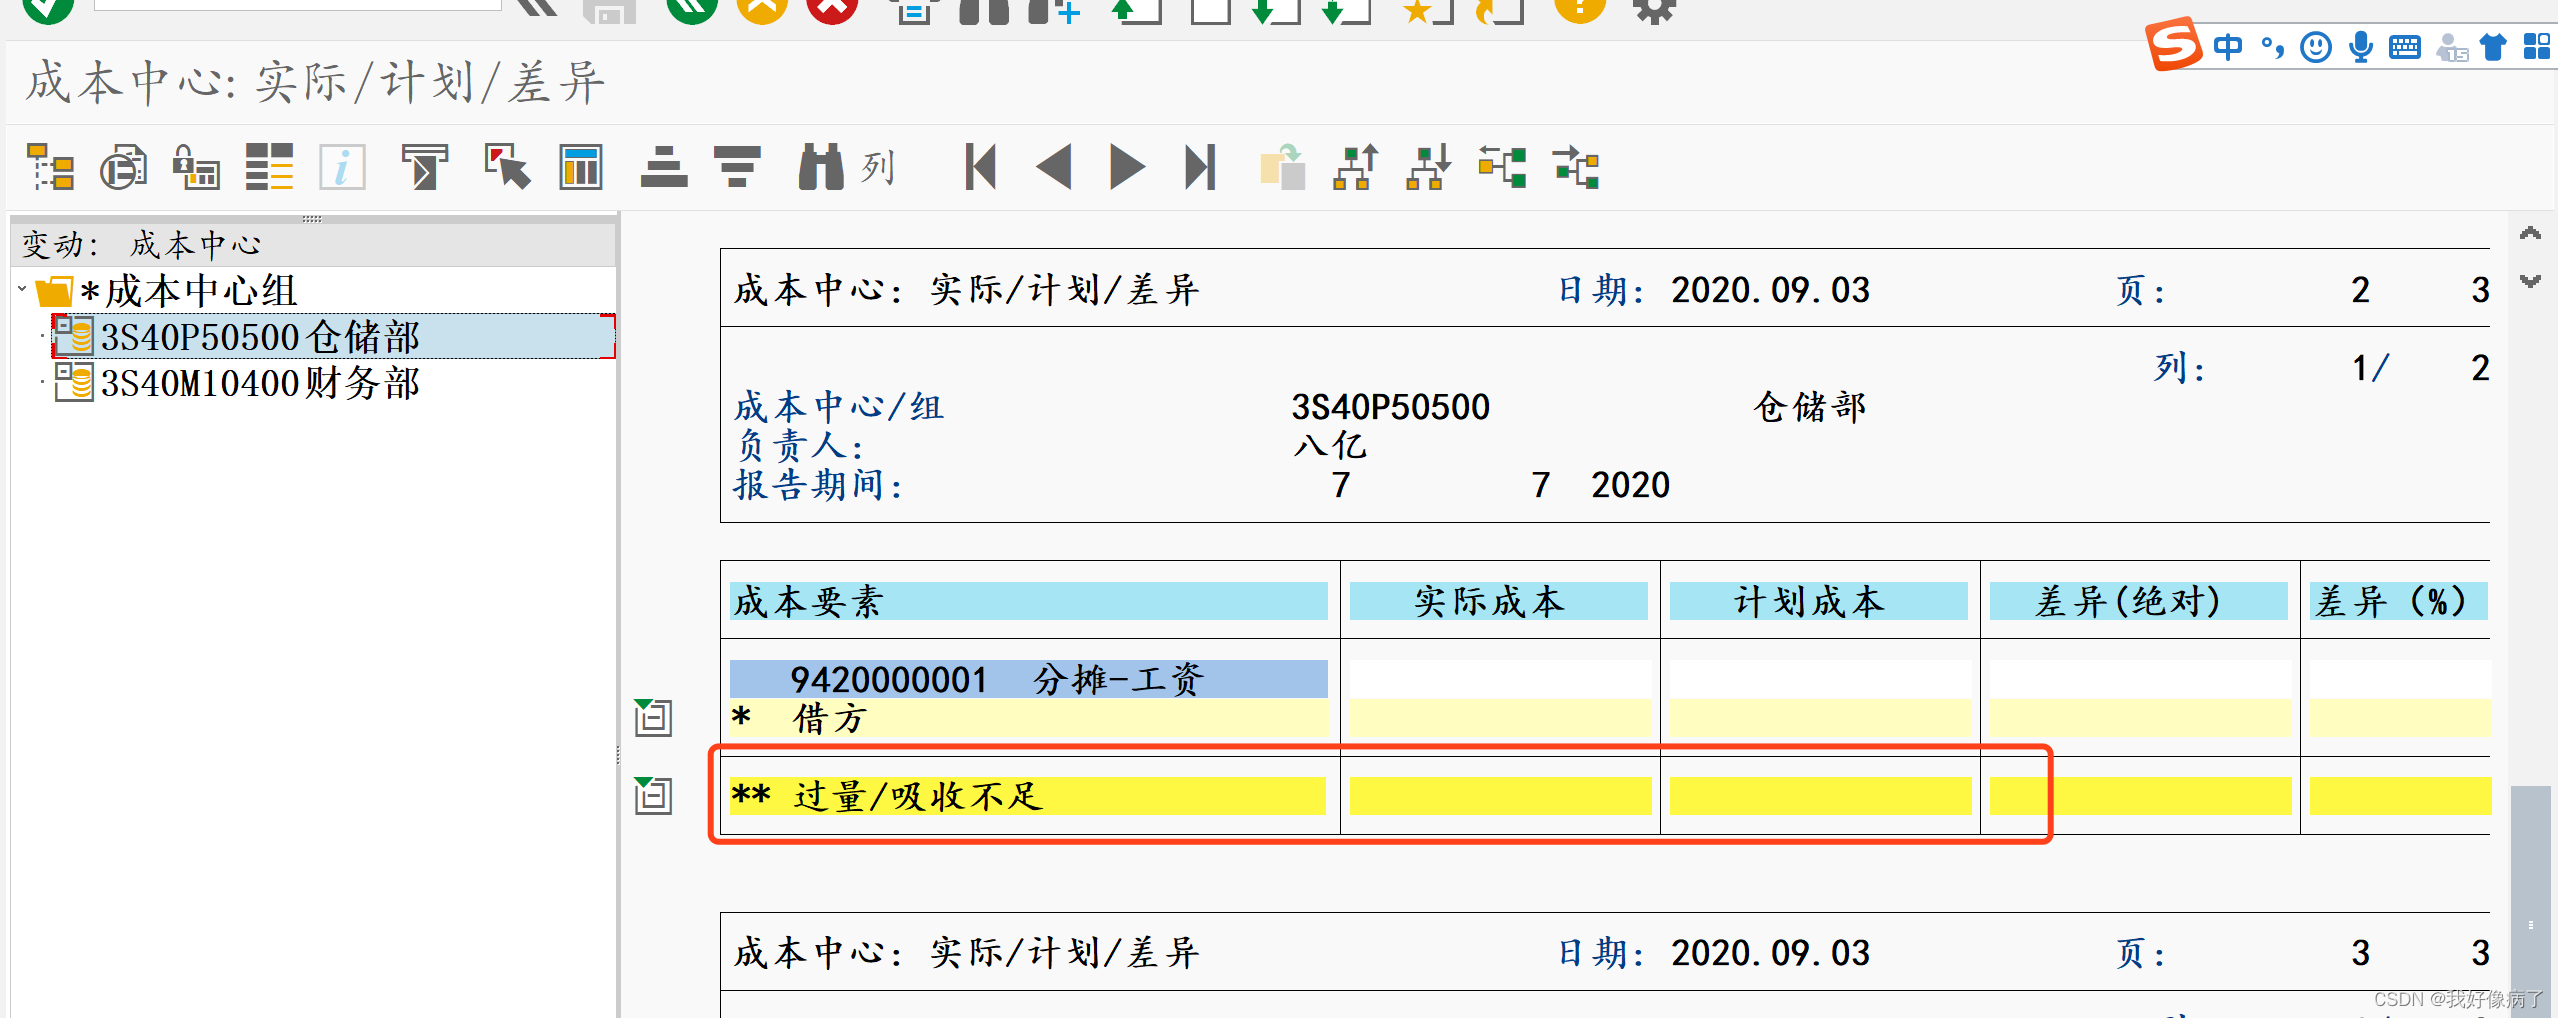Screen dimensions: 2558x1018
Task: Click hierarchy level up icon
Action: point(1355,167)
